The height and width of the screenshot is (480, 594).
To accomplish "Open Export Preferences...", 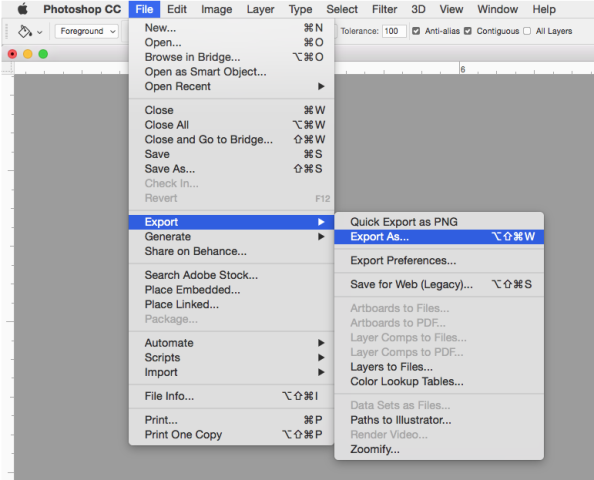I will coord(439,261).
